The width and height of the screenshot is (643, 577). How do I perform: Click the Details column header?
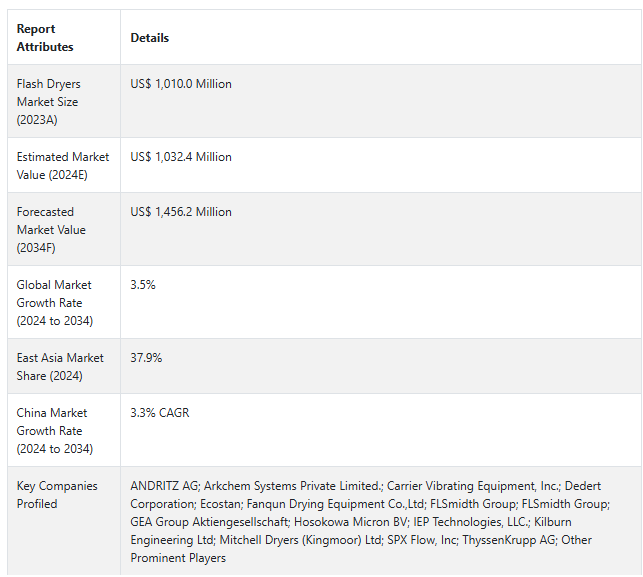tap(150, 38)
